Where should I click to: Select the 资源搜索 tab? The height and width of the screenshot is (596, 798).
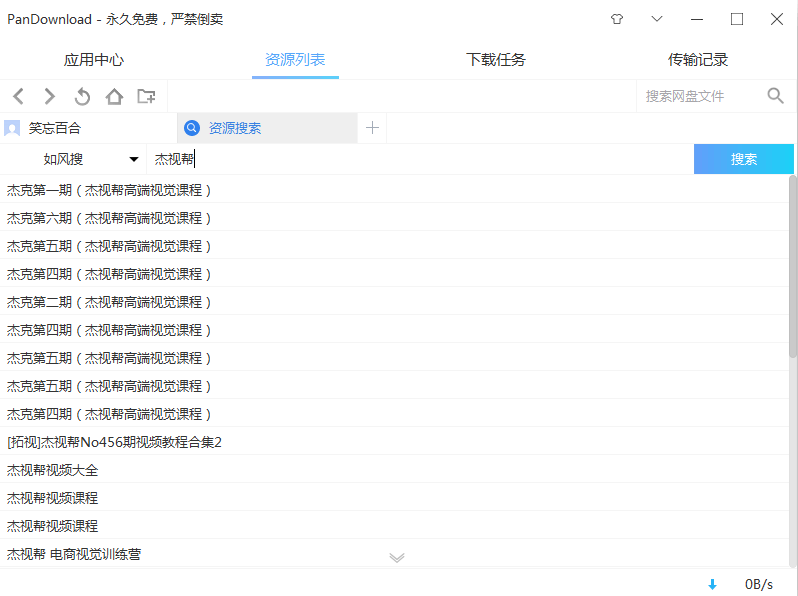(x=267, y=128)
